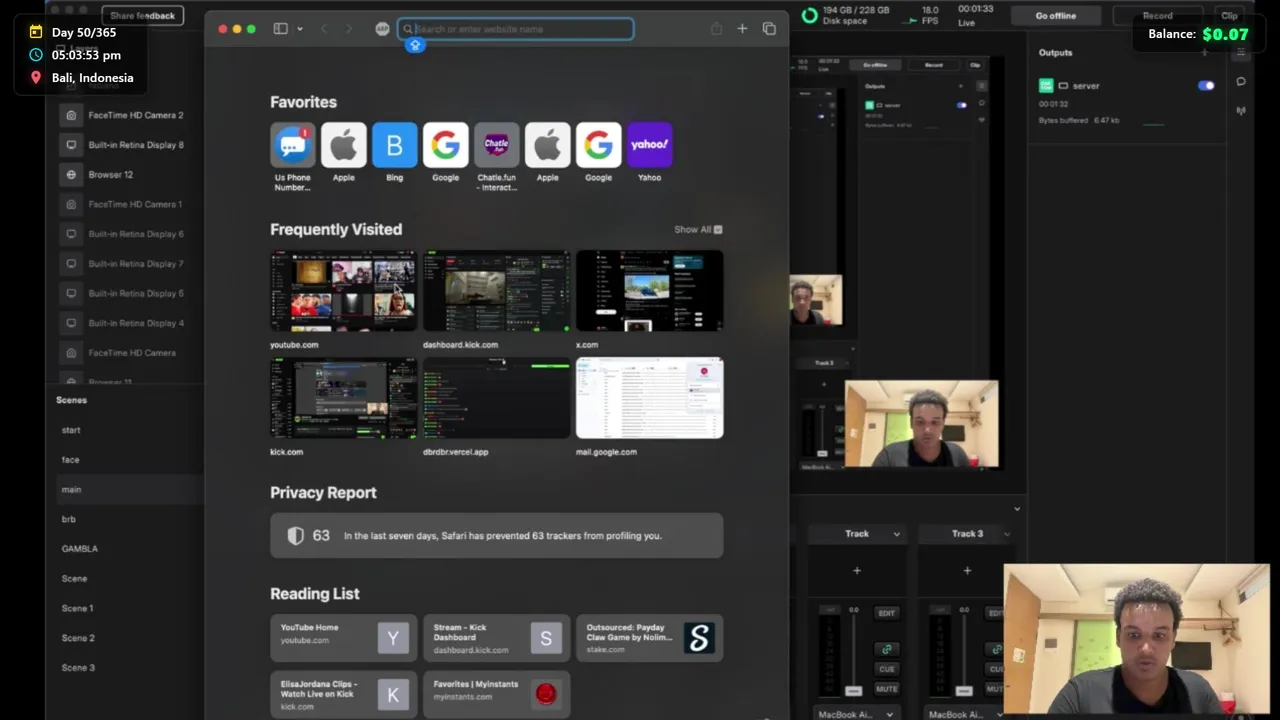Image resolution: width=1280 pixels, height=720 pixels.
Task: Click the Go offline button
Action: (x=1056, y=15)
